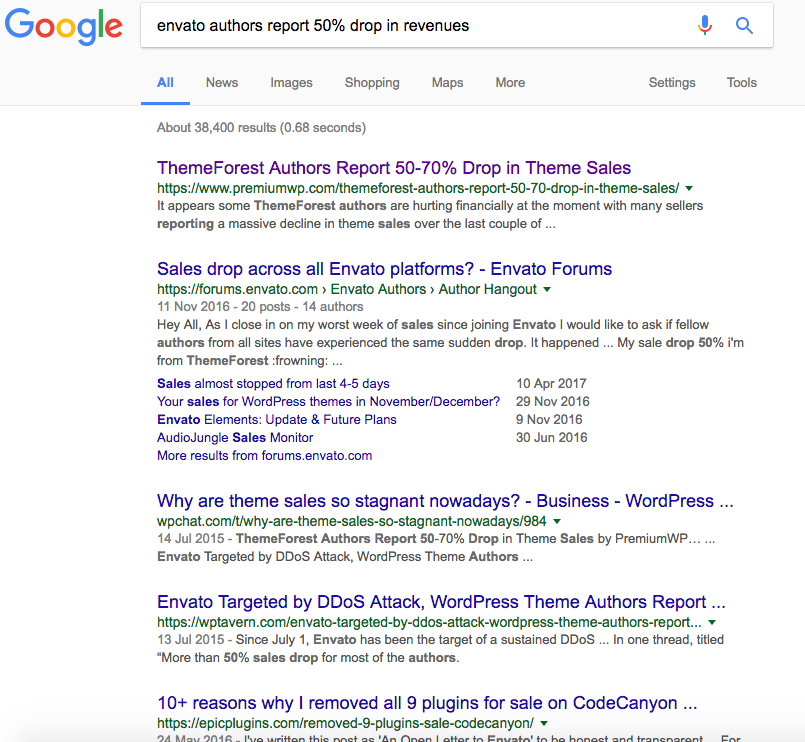Click the '29 Nov 2016' sitelink date
Image resolution: width=805 pixels, height=742 pixels.
coord(552,402)
